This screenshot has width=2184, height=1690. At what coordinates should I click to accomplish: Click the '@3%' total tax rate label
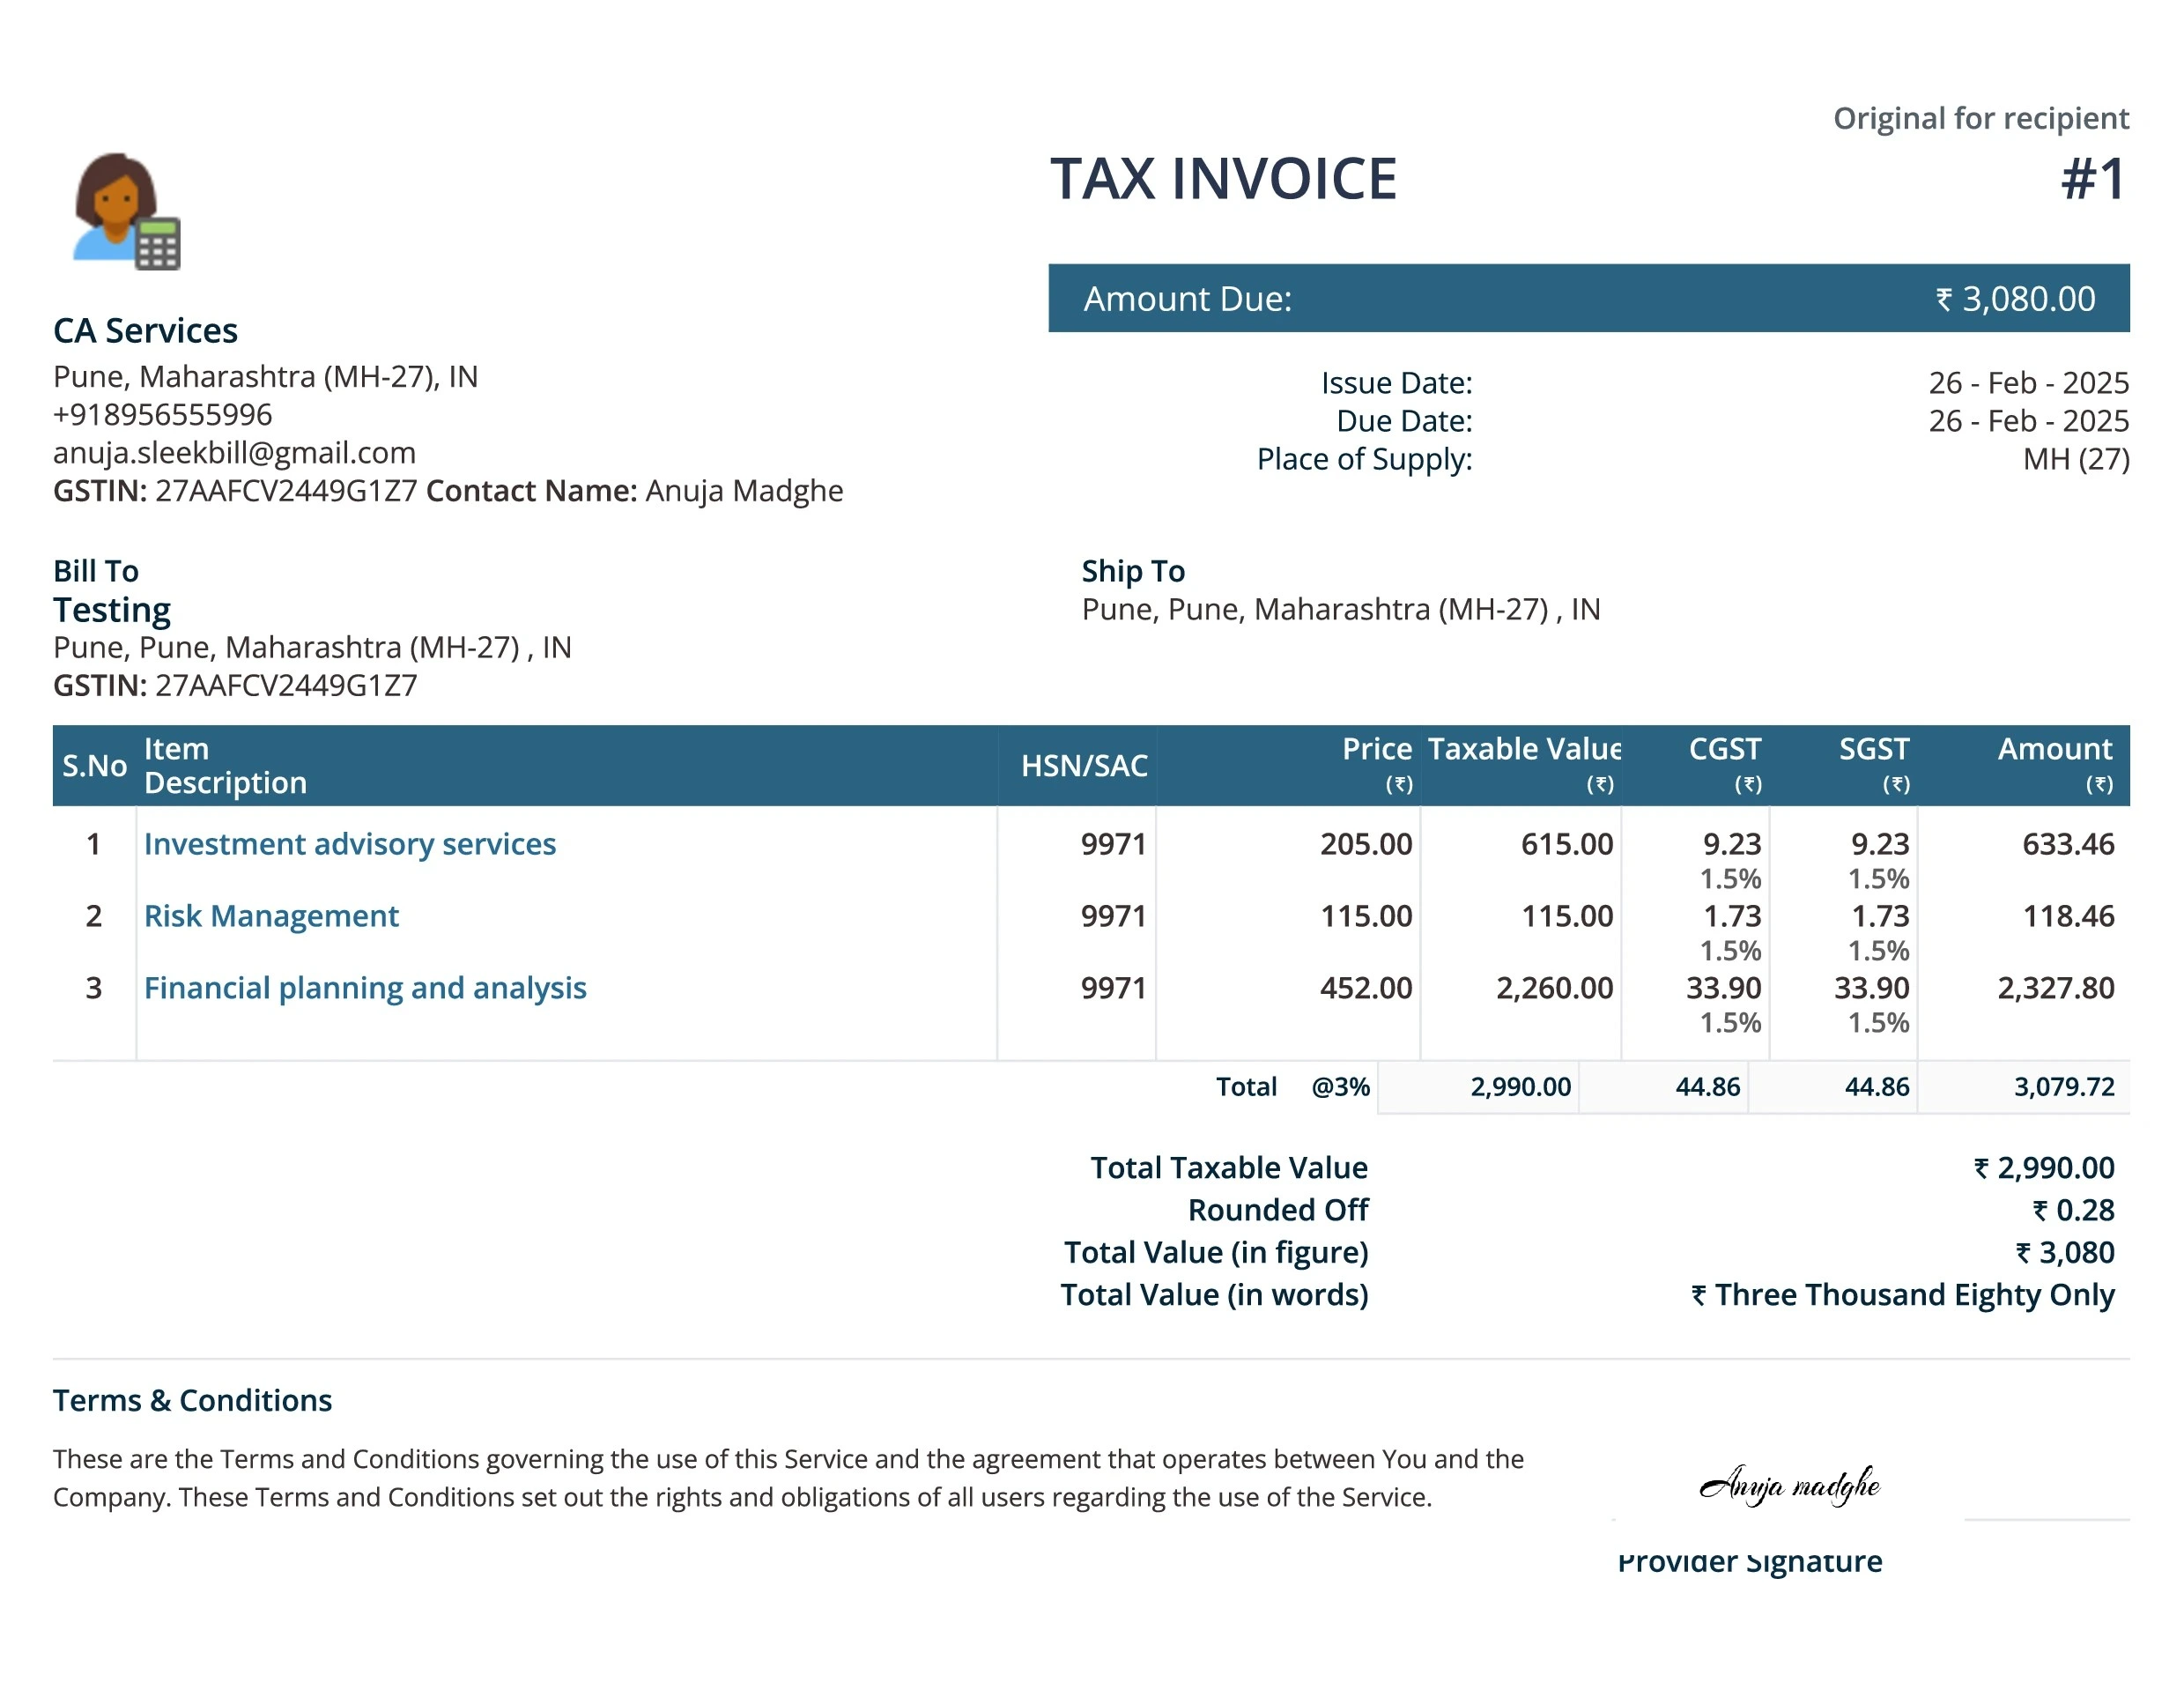1340,1087
